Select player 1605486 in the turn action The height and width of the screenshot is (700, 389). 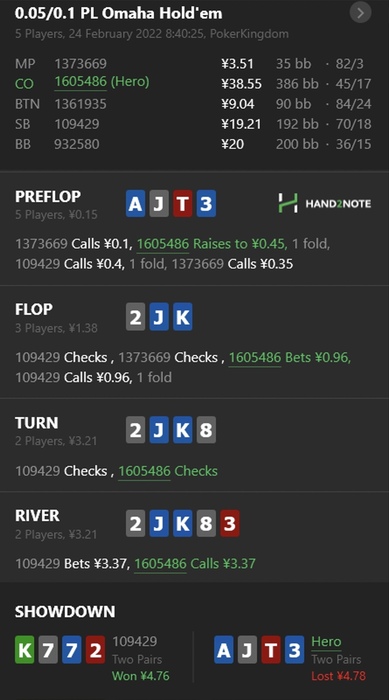tap(144, 471)
